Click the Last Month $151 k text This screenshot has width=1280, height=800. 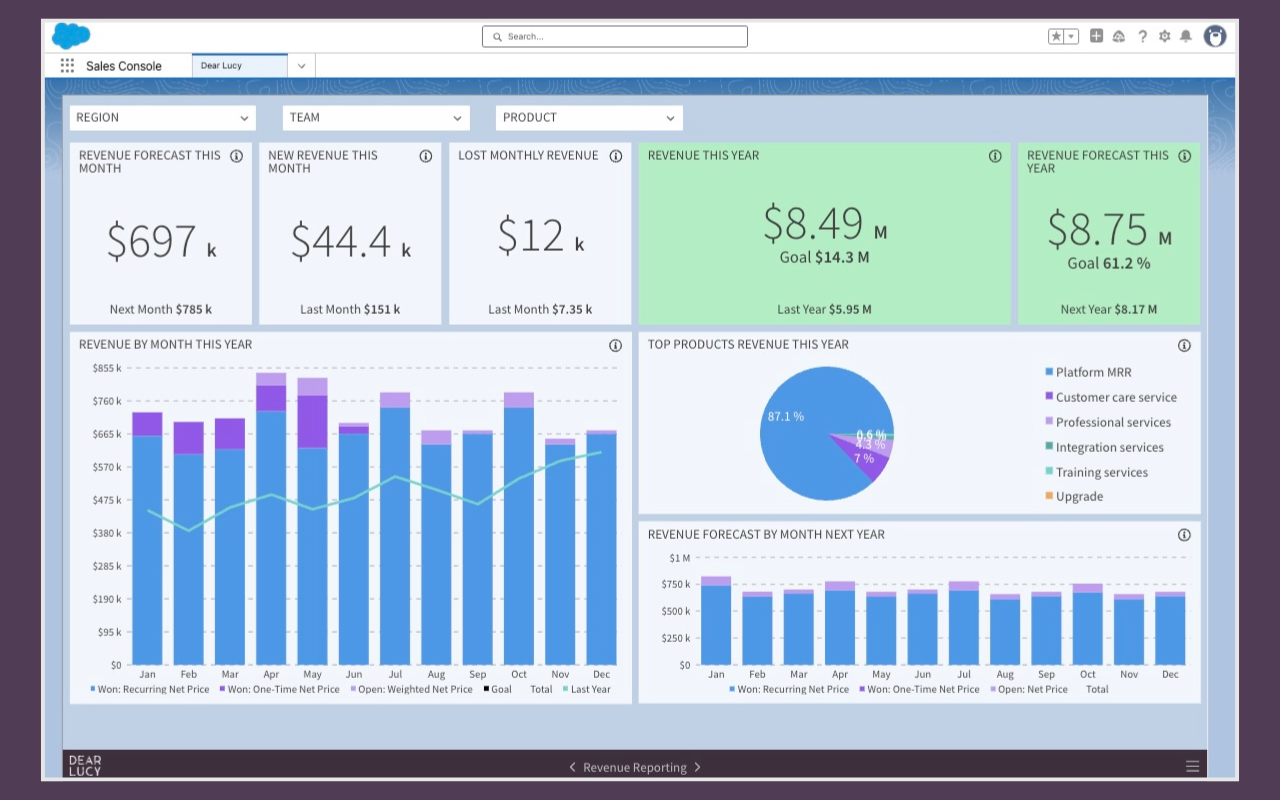coord(350,310)
